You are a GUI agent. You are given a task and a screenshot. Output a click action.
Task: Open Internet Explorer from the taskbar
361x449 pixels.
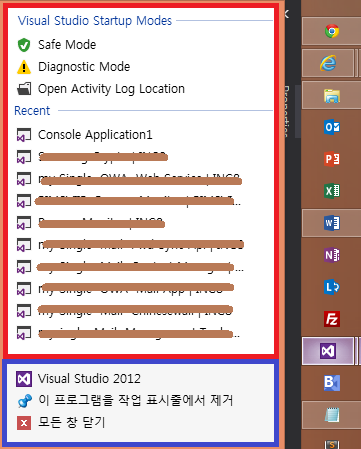[328, 63]
